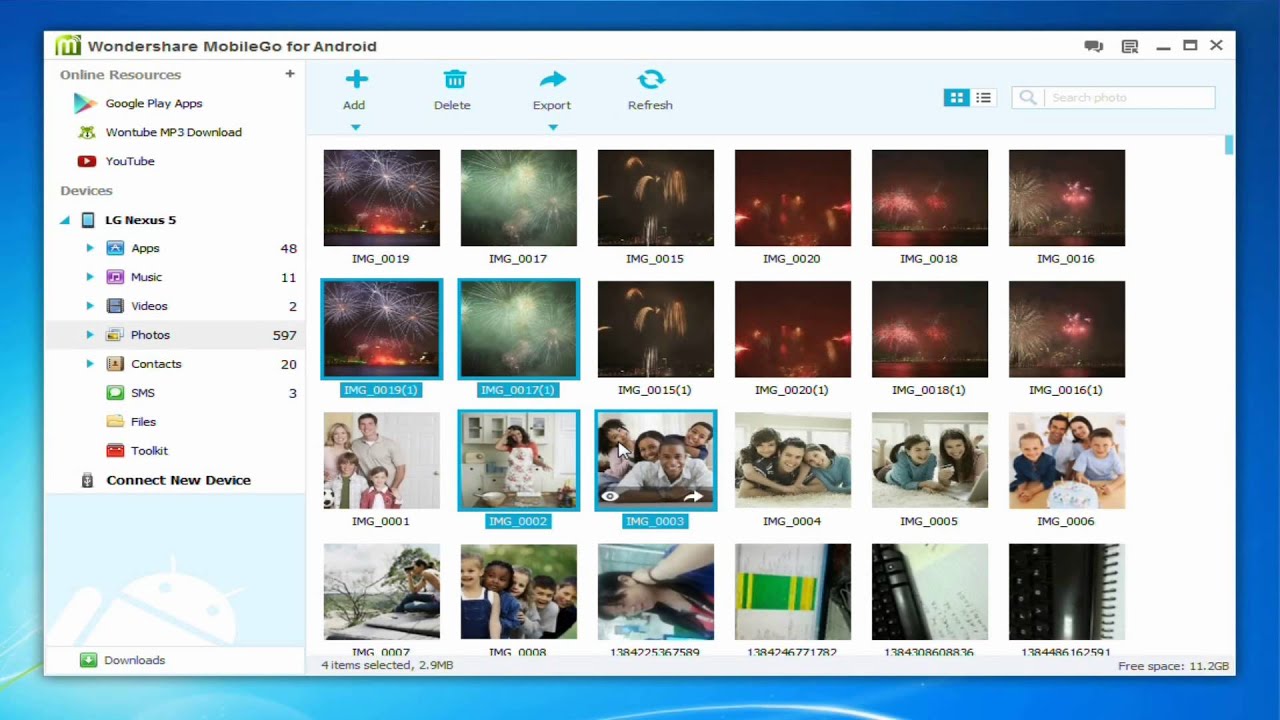Select photo IMG_0018(1) thumbnail
The width and height of the screenshot is (1280, 720).
(x=929, y=329)
